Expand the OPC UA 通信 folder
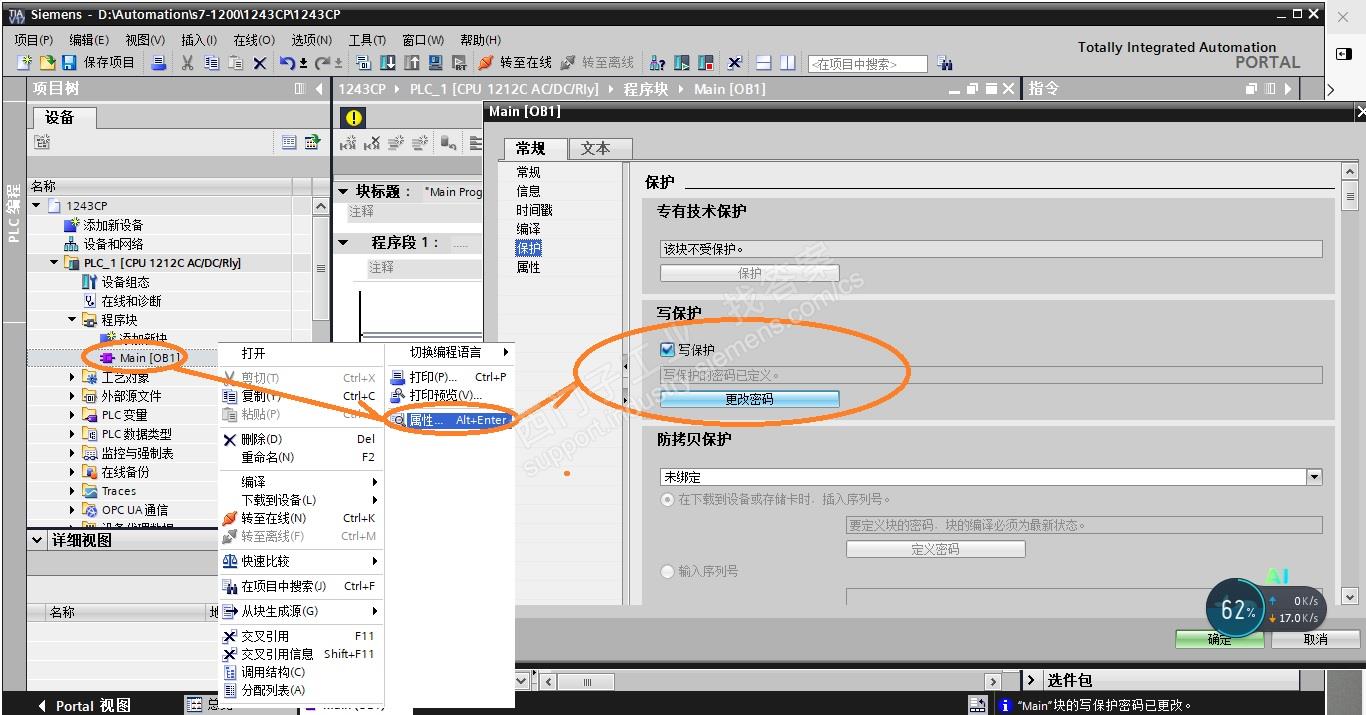1366x715 pixels. tap(72, 510)
